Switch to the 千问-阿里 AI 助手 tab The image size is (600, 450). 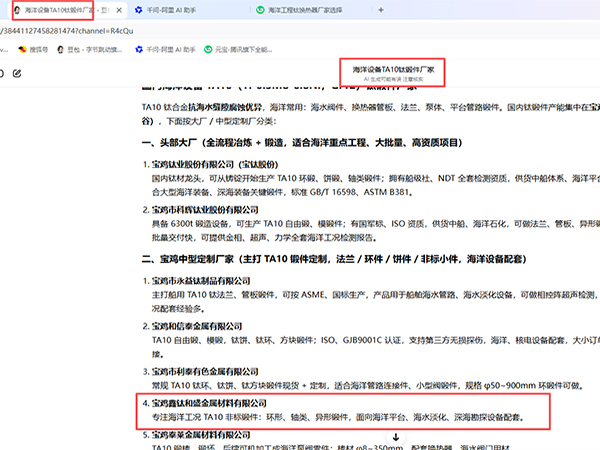(165, 10)
